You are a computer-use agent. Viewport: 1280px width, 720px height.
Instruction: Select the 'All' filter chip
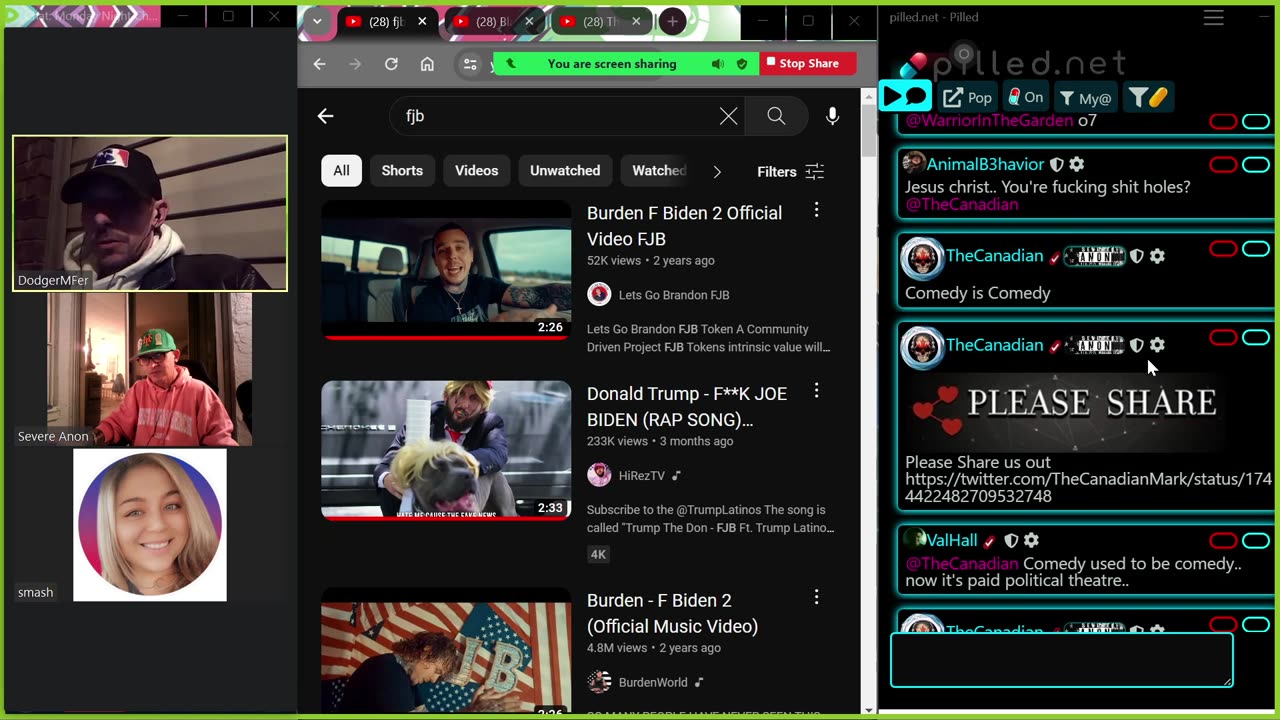click(x=341, y=171)
